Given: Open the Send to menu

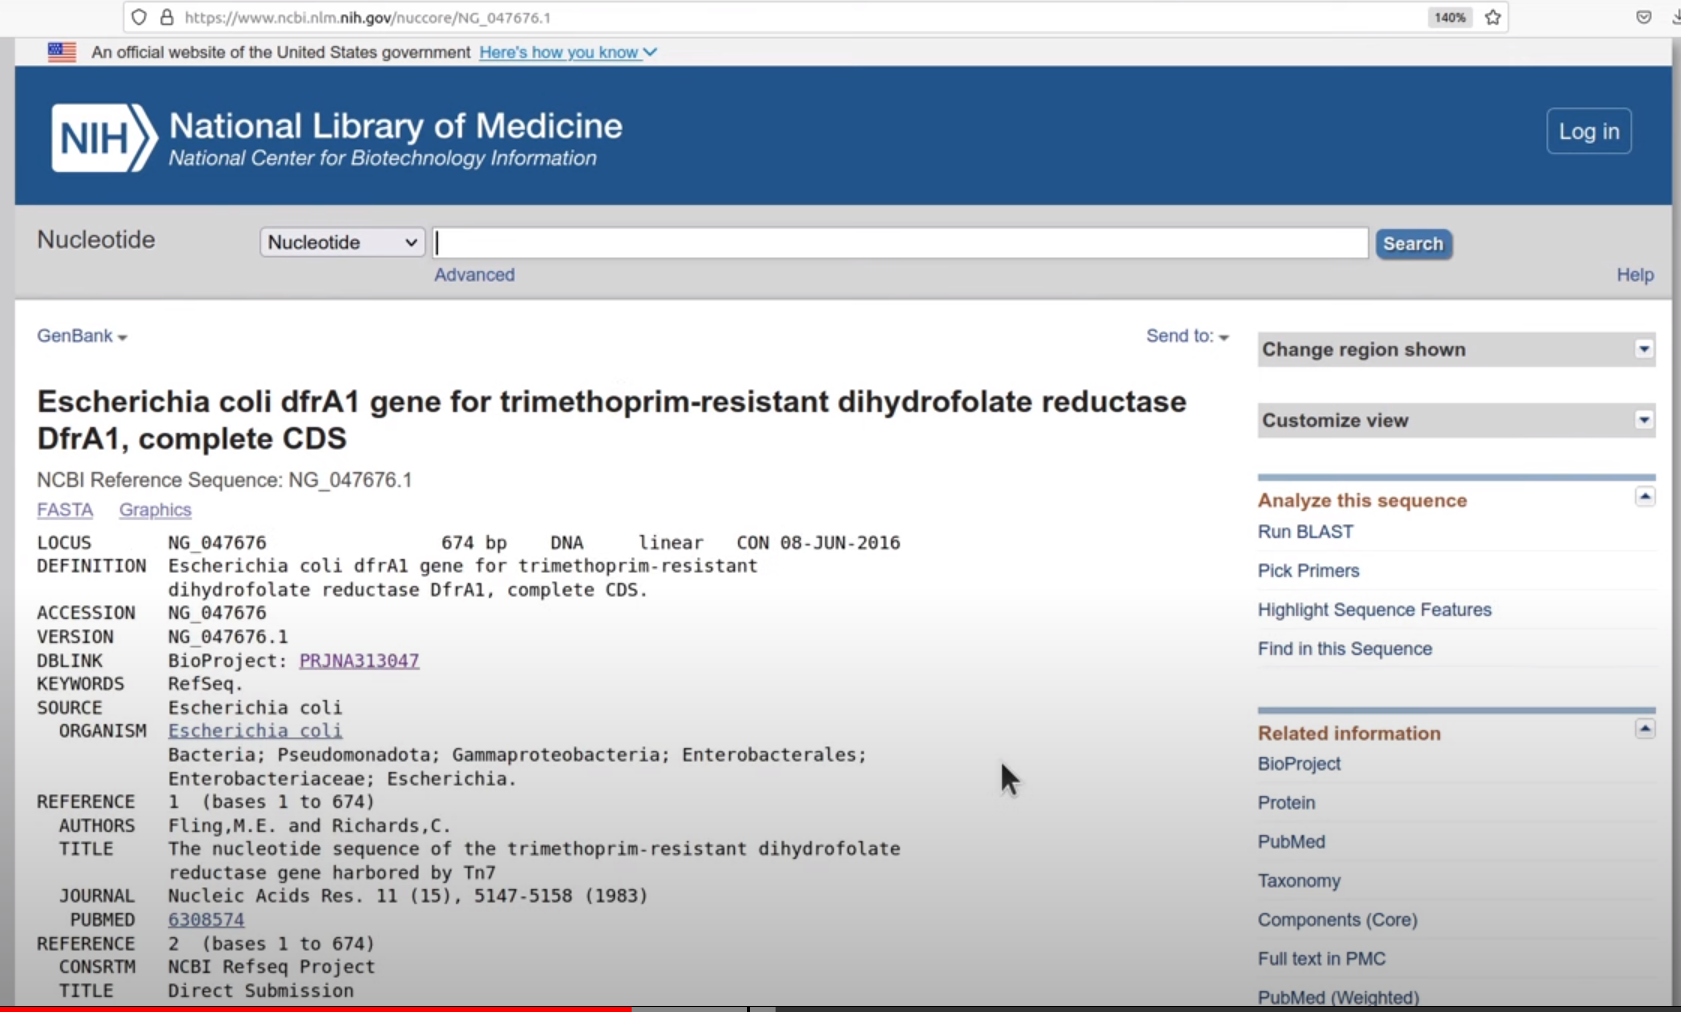Looking at the screenshot, I should (x=1187, y=336).
